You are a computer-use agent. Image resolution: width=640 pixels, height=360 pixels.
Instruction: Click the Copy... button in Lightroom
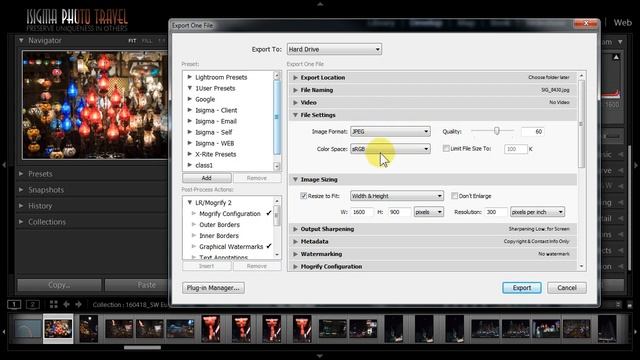pyautogui.click(x=59, y=285)
